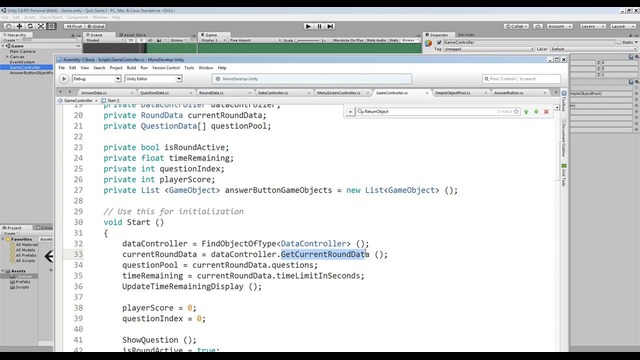Select All Scripts in Project favorites
The width and height of the screenshot is (640, 360).
pyautogui.click(x=25, y=260)
